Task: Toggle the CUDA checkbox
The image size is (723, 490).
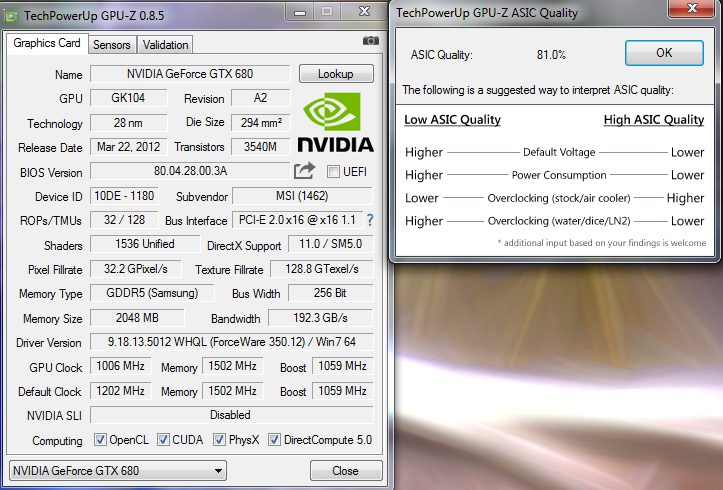Action: coord(163,439)
